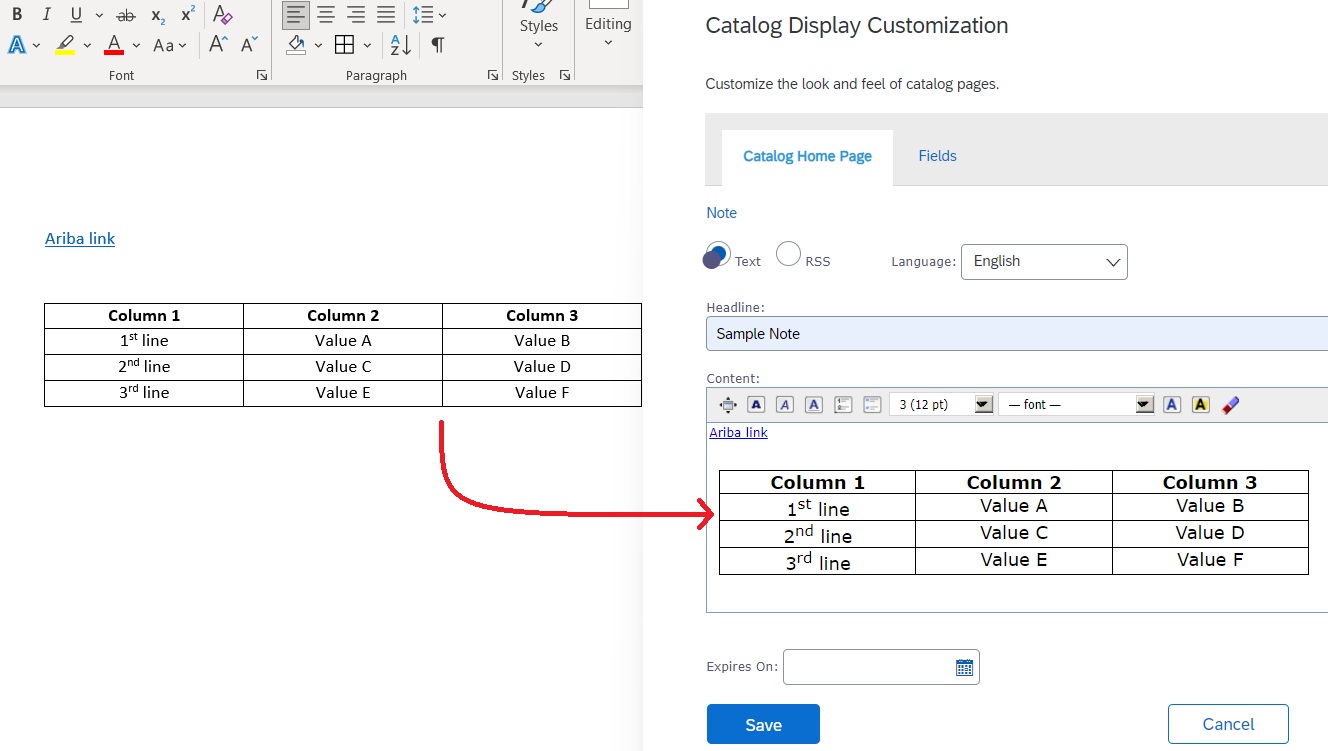Expand the 3 (12 pt) font size dropdown

pyautogui.click(x=983, y=405)
